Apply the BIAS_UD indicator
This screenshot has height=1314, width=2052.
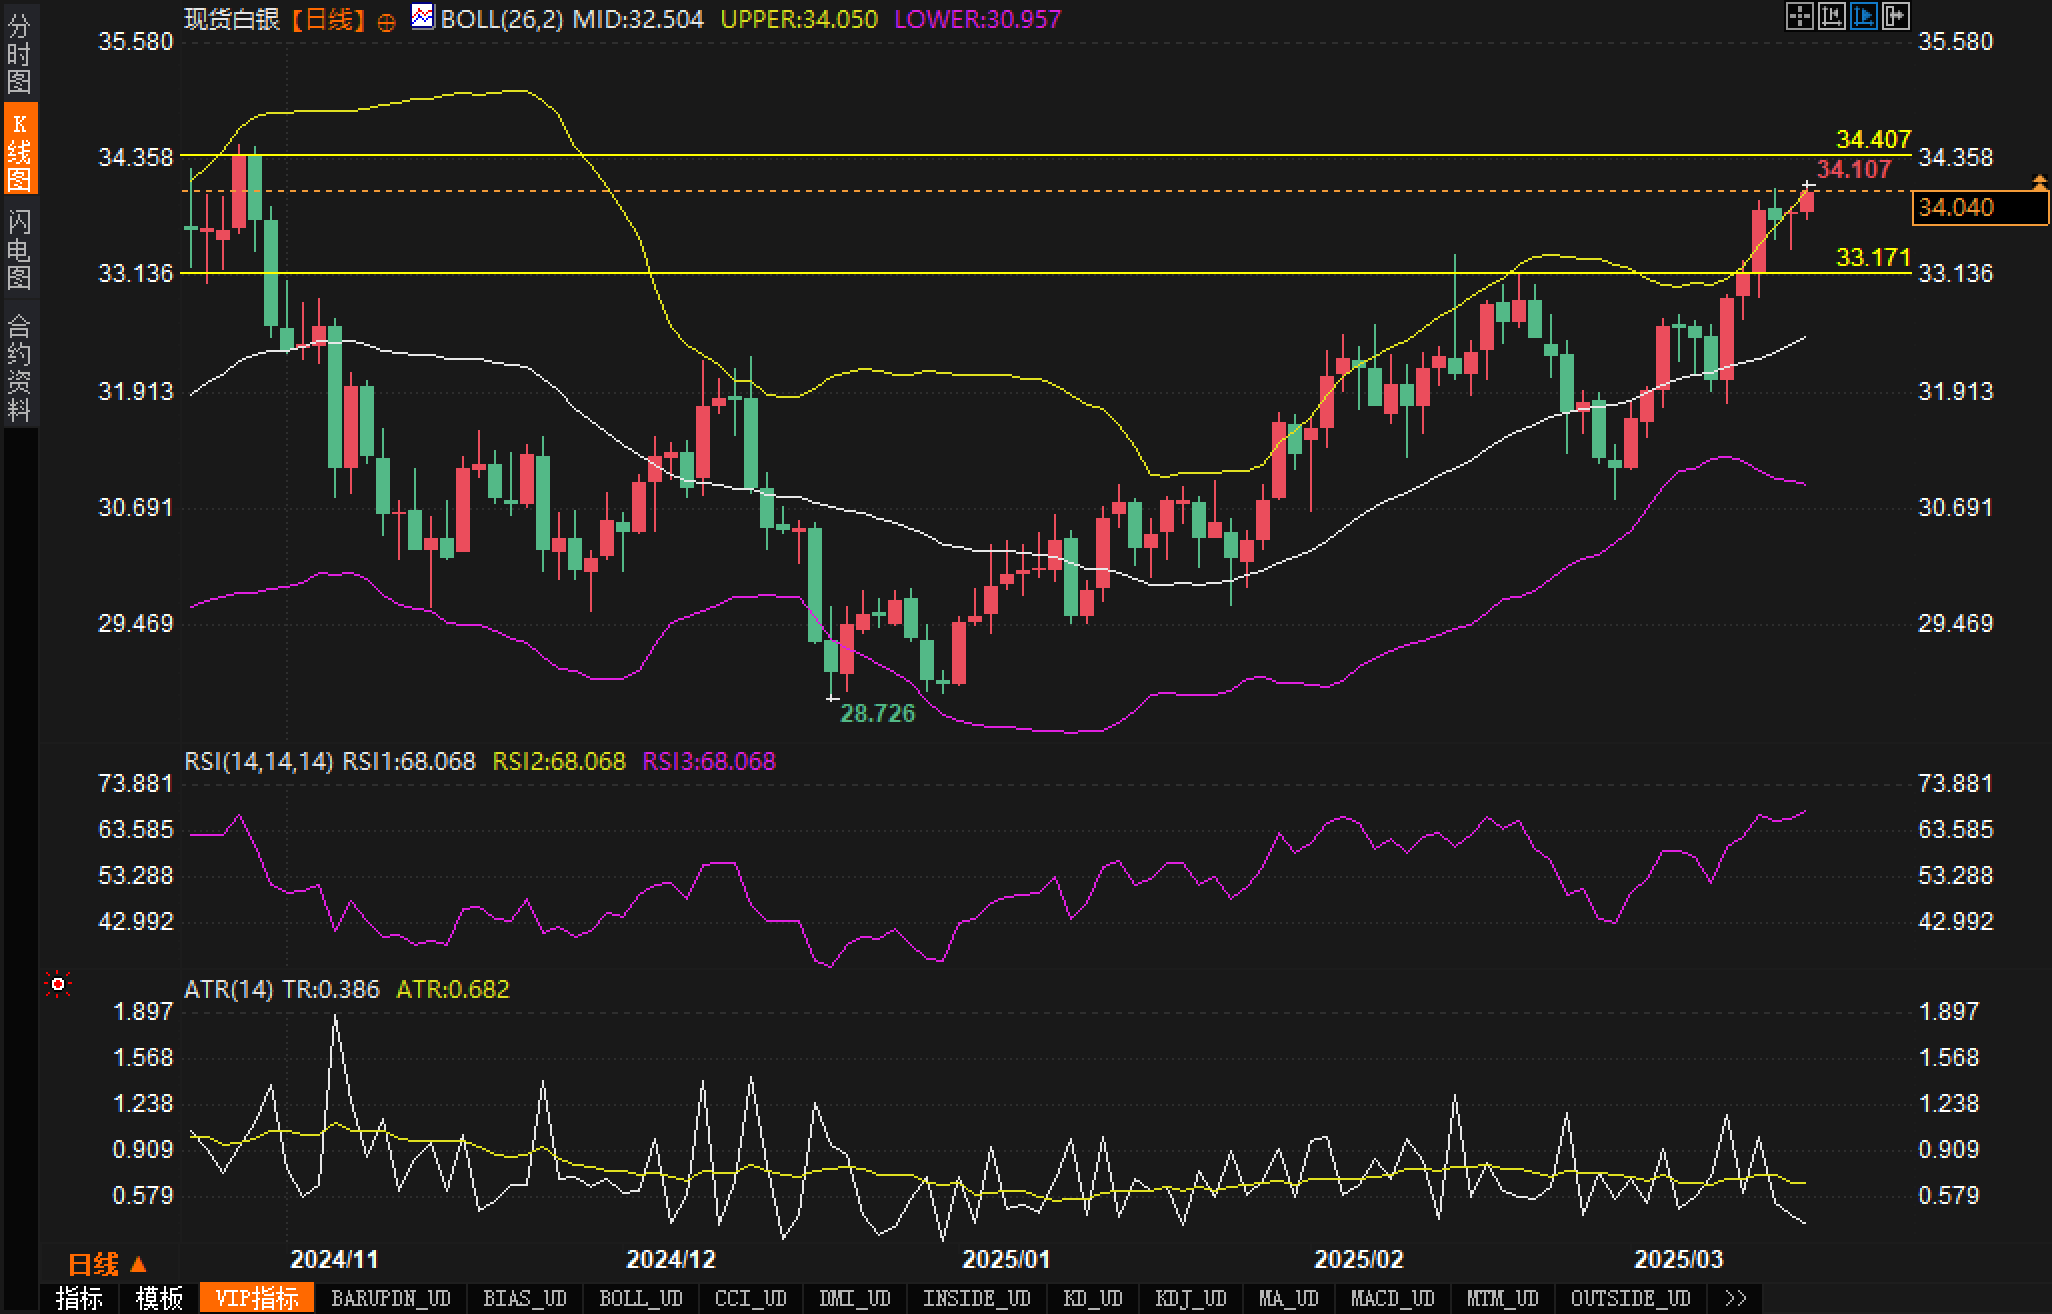click(x=525, y=1298)
